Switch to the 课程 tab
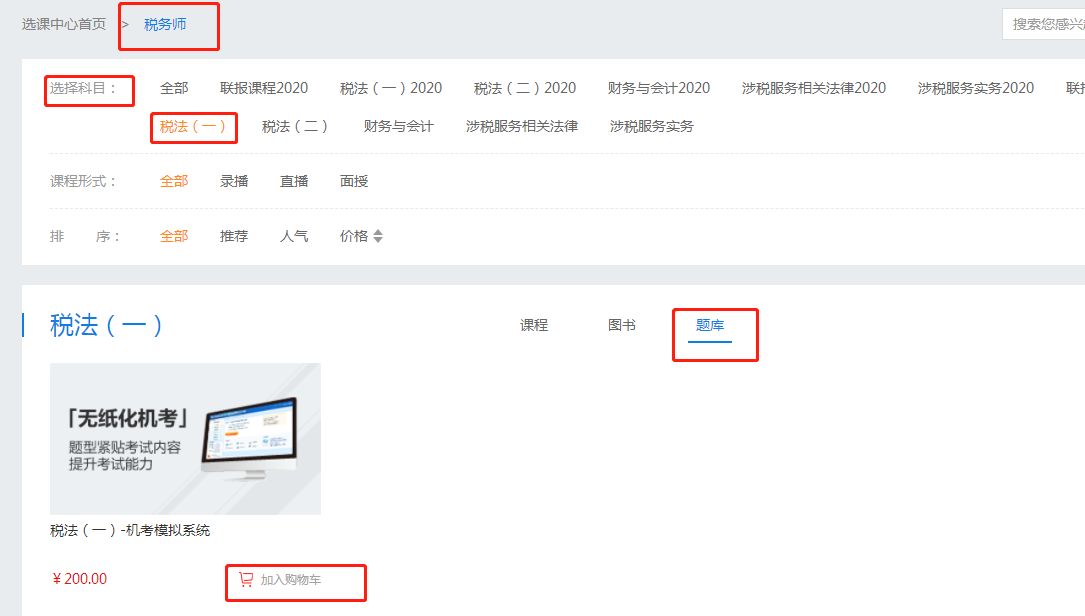This screenshot has width=1085, height=616. point(534,325)
